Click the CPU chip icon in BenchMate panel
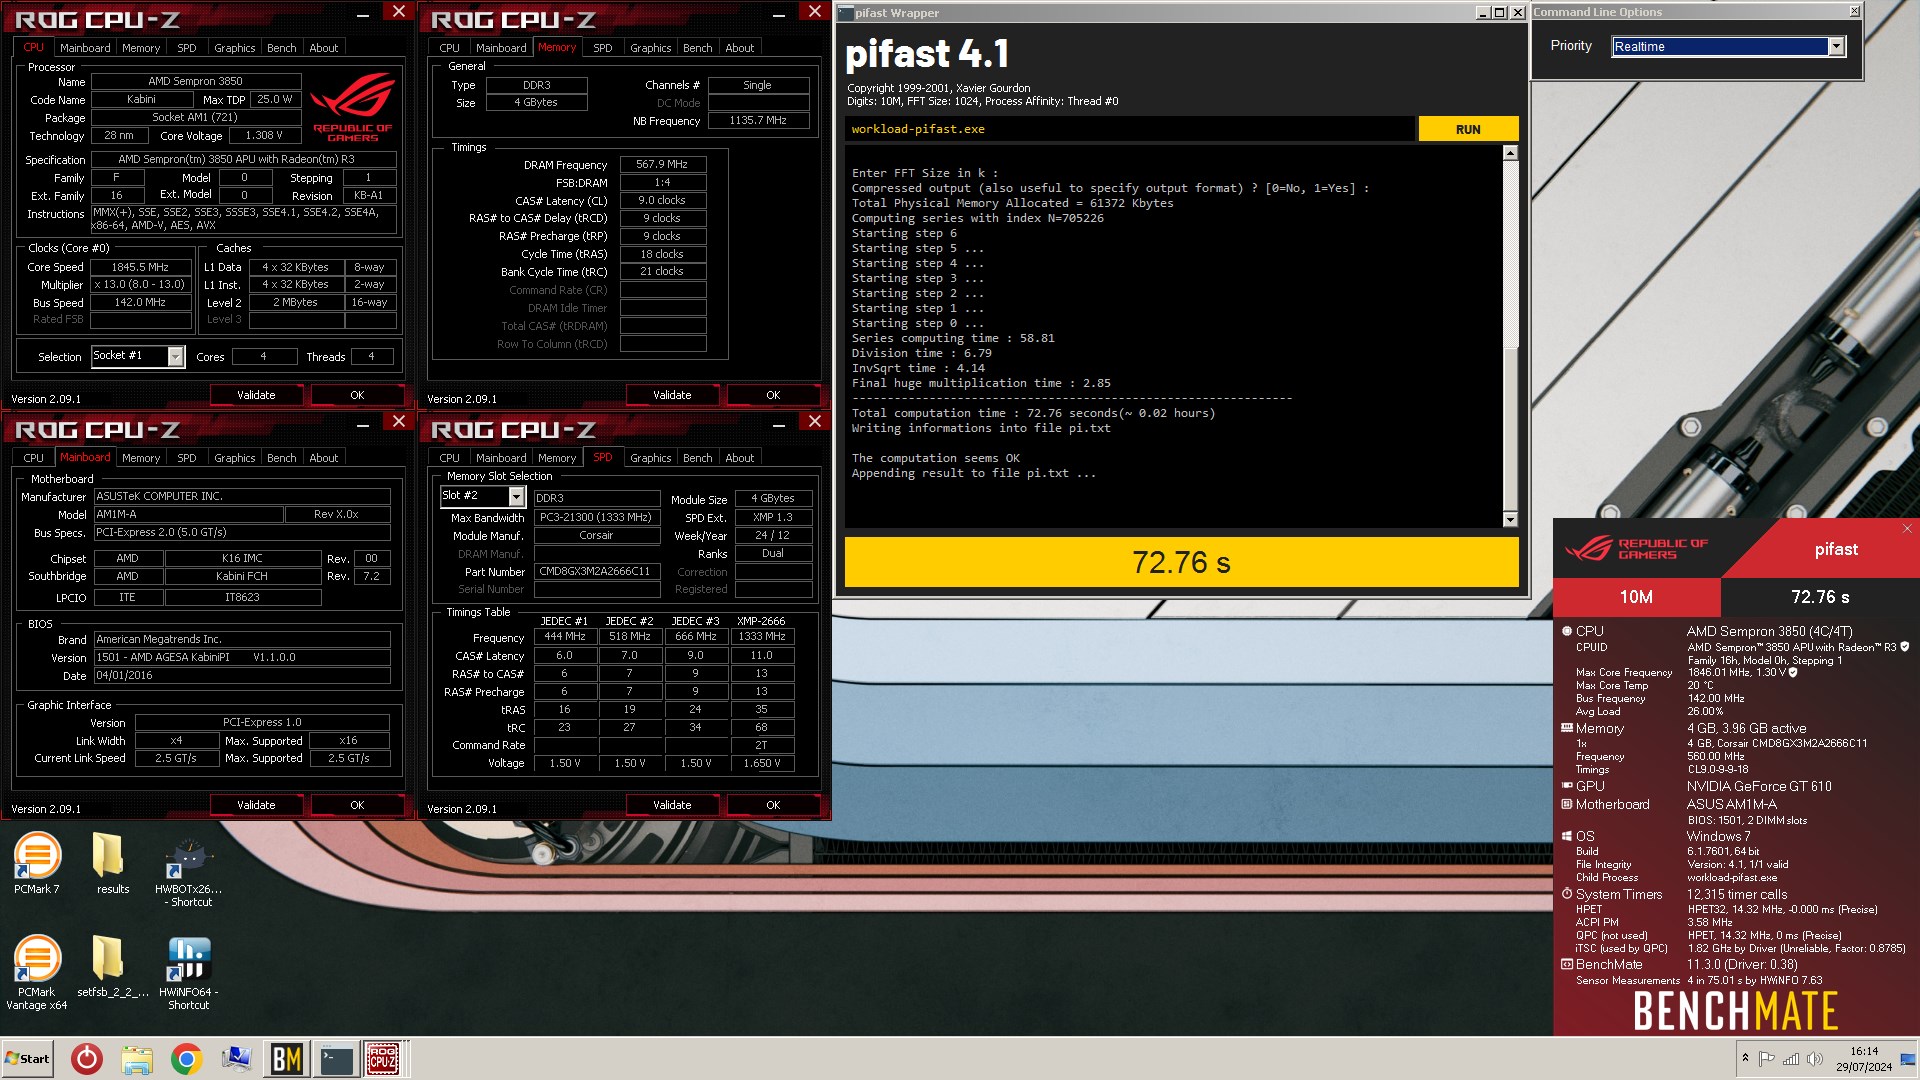Viewport: 1920px width, 1080px height. coord(1567,631)
